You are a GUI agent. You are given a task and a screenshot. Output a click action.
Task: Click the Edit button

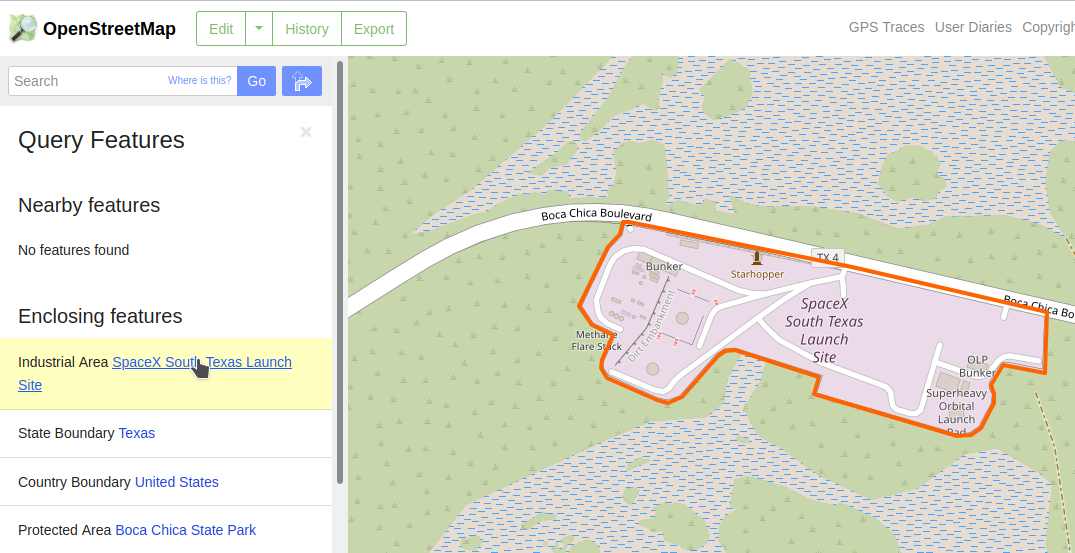pos(221,29)
